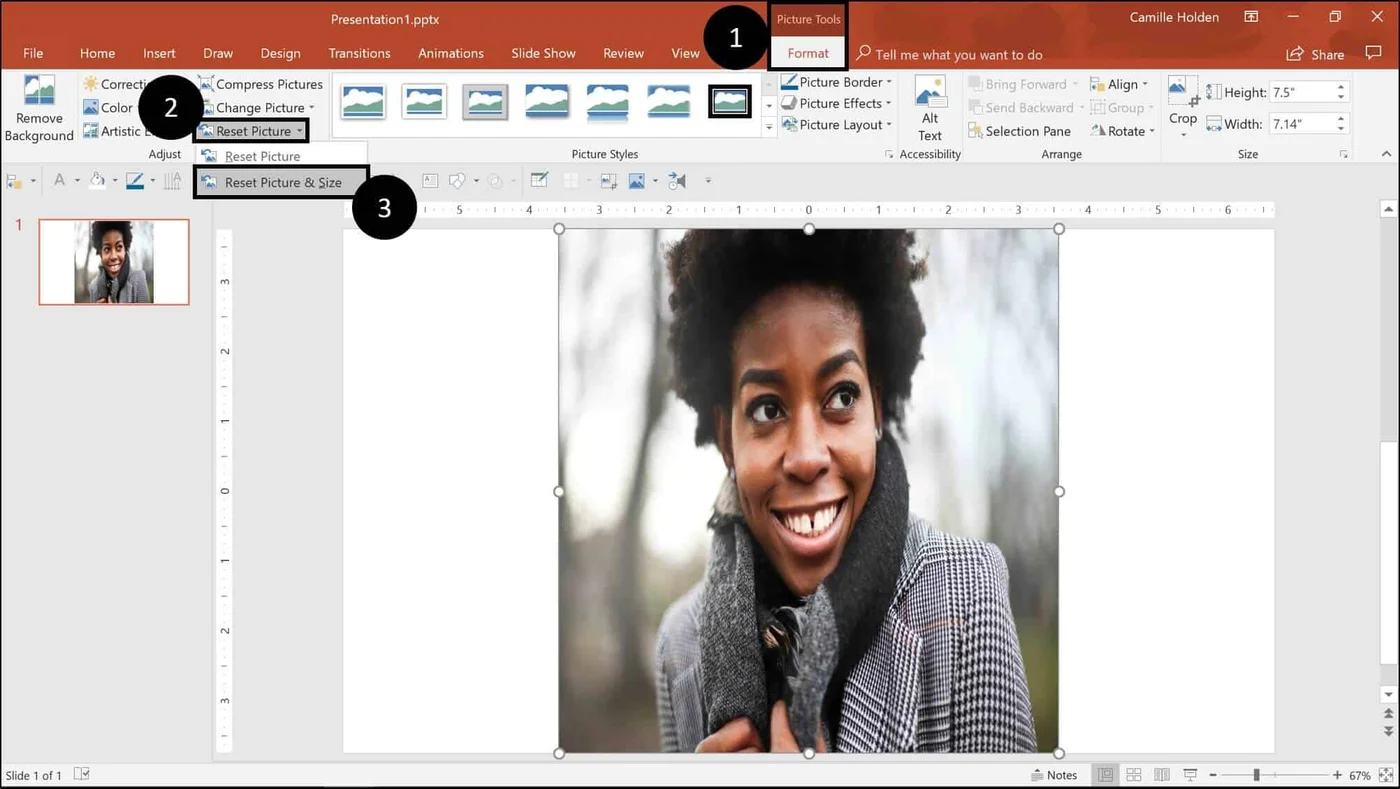Click the Next Slide double arrow button
The image size is (1400, 789).
coord(1388,731)
